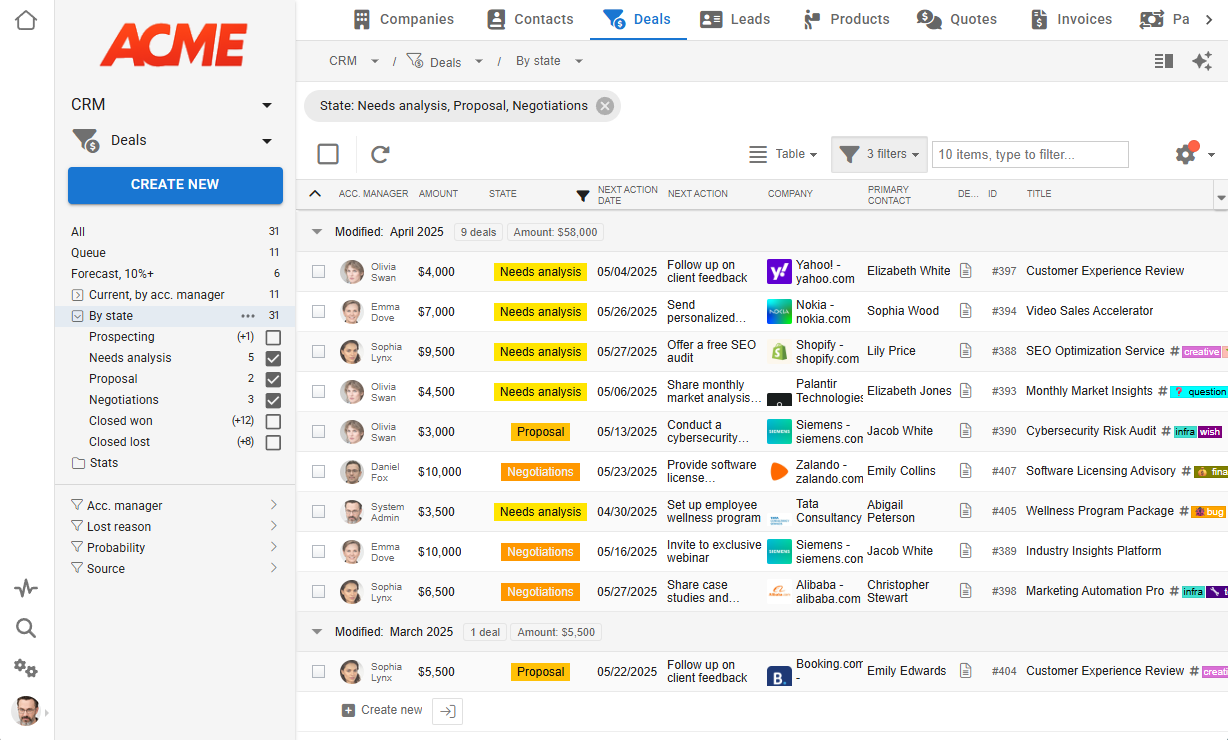Switch to the Leads tab
This screenshot has height=740, width=1228.
tap(735, 19)
